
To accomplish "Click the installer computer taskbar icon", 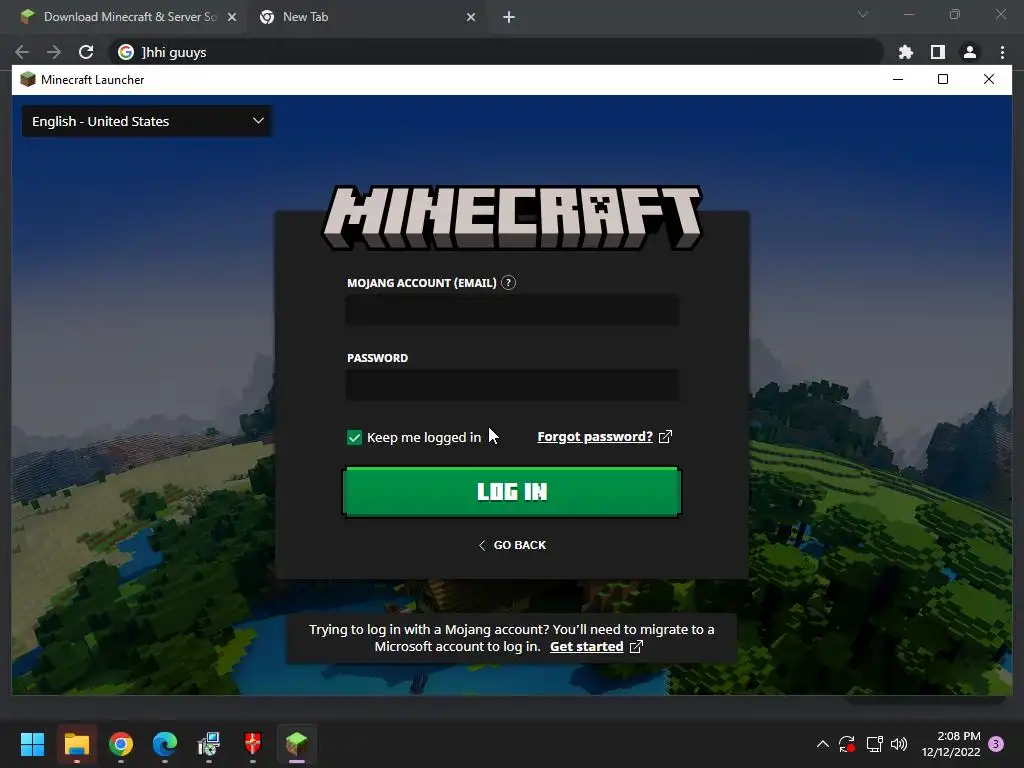I will click(209, 744).
